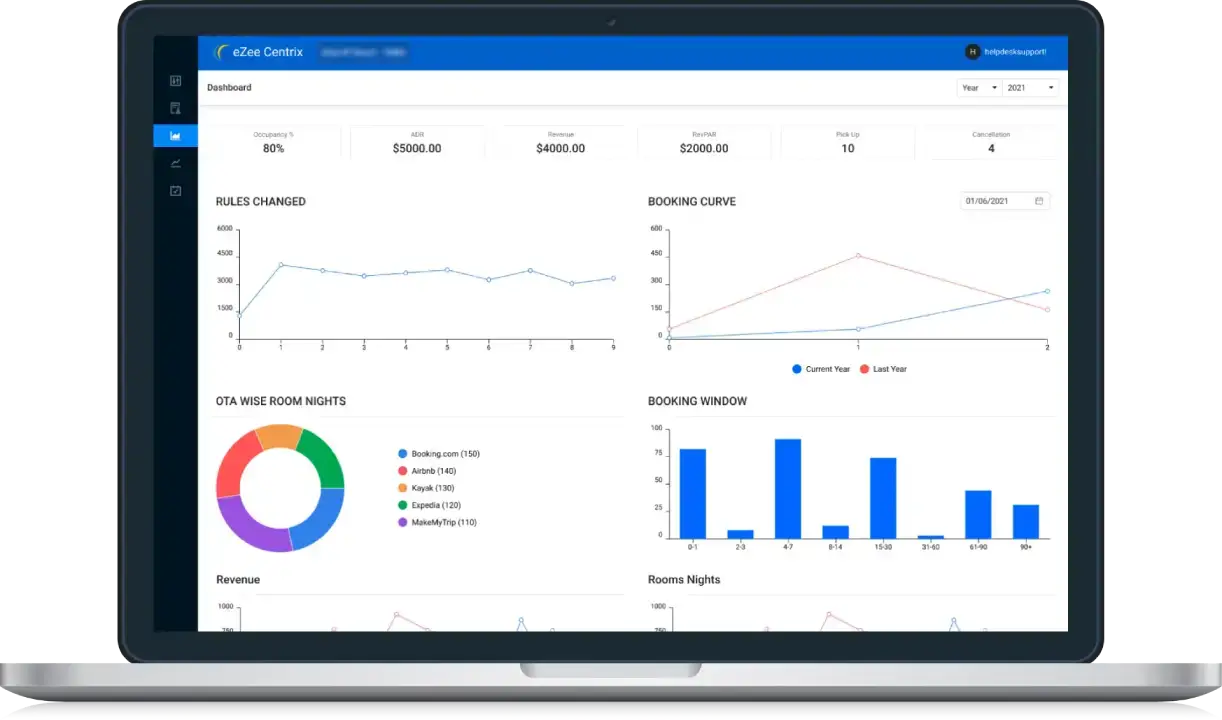Click the Dashboard page title

[229, 88]
